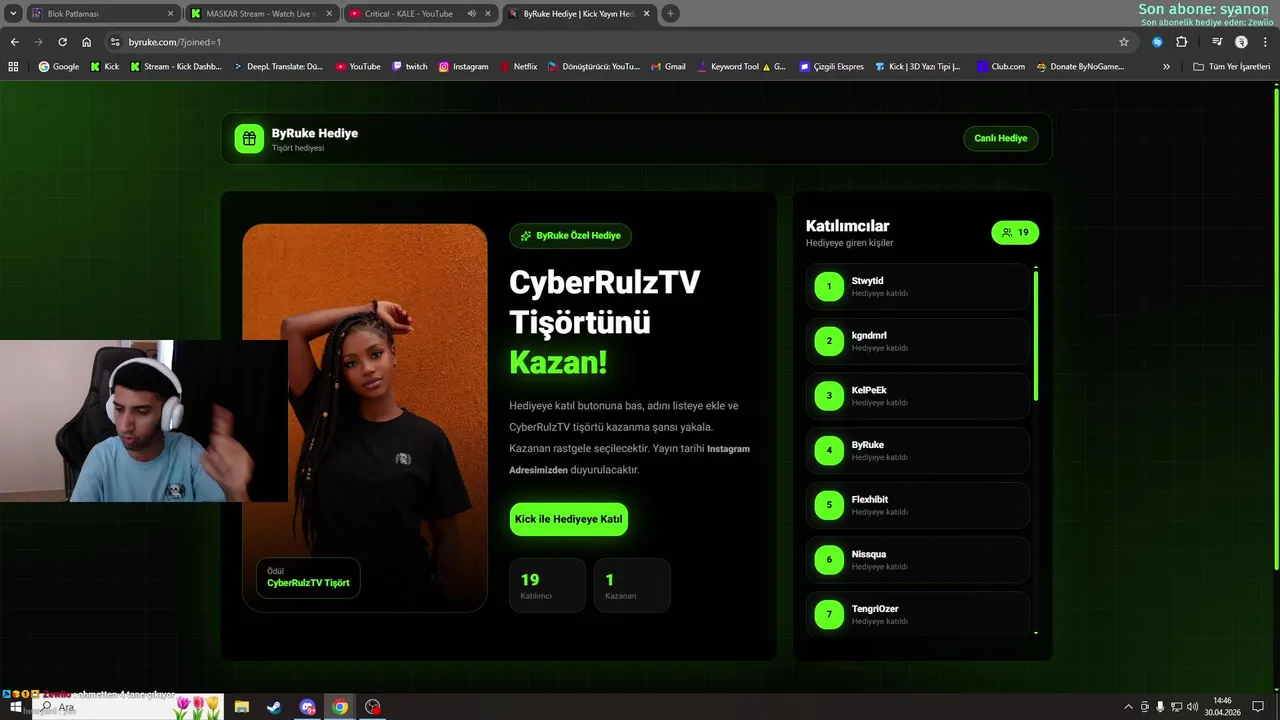
Task: Open the Kick bookmark
Action: tap(105, 67)
